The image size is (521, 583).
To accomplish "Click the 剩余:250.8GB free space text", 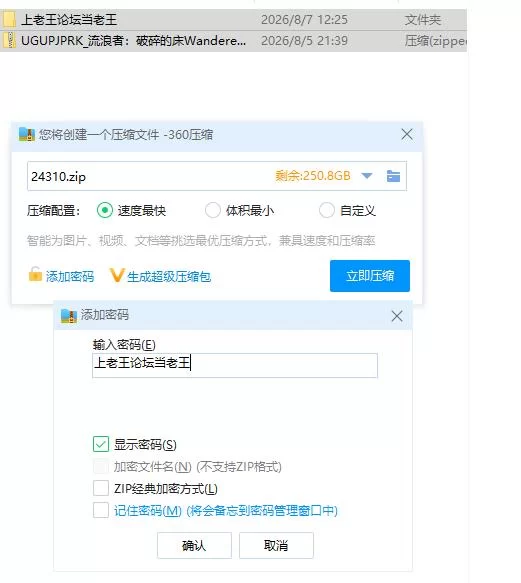I will point(313,175).
